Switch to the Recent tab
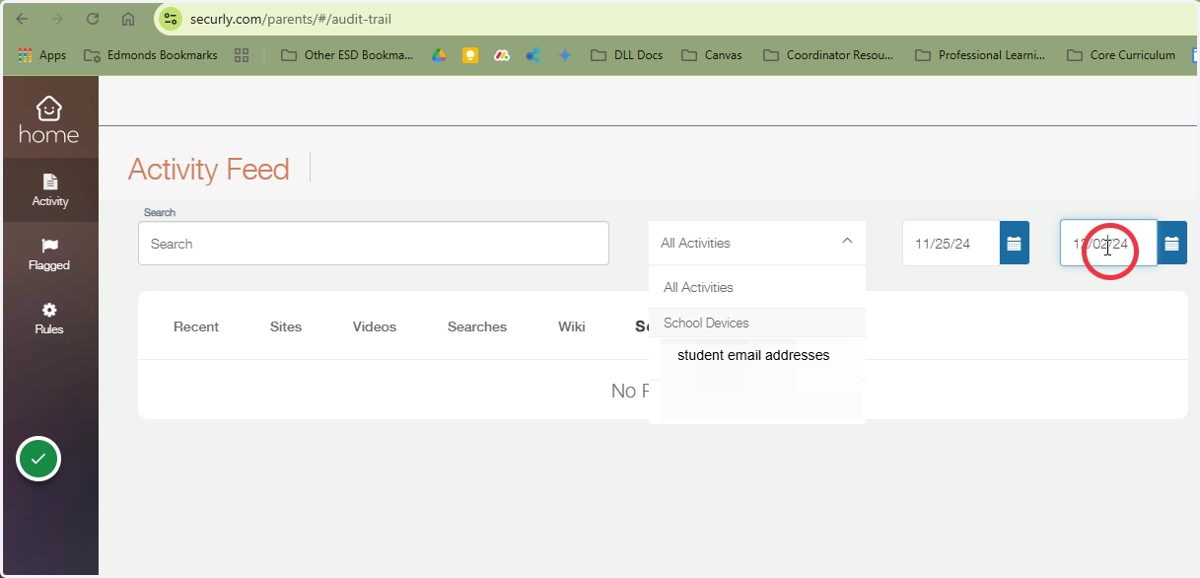 coord(196,326)
